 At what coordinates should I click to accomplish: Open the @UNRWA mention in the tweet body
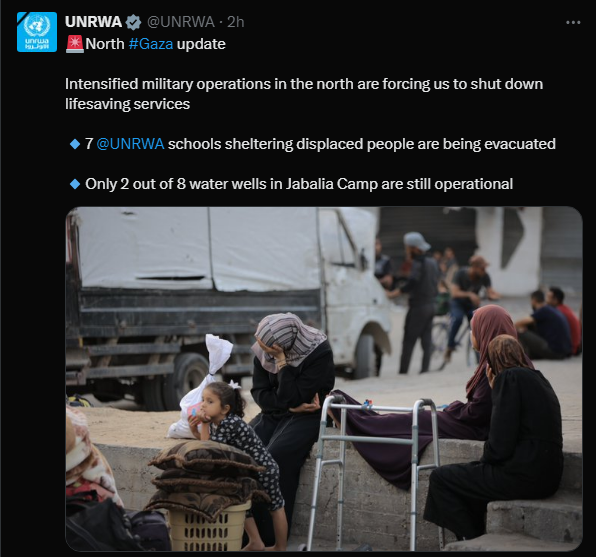[x=130, y=144]
